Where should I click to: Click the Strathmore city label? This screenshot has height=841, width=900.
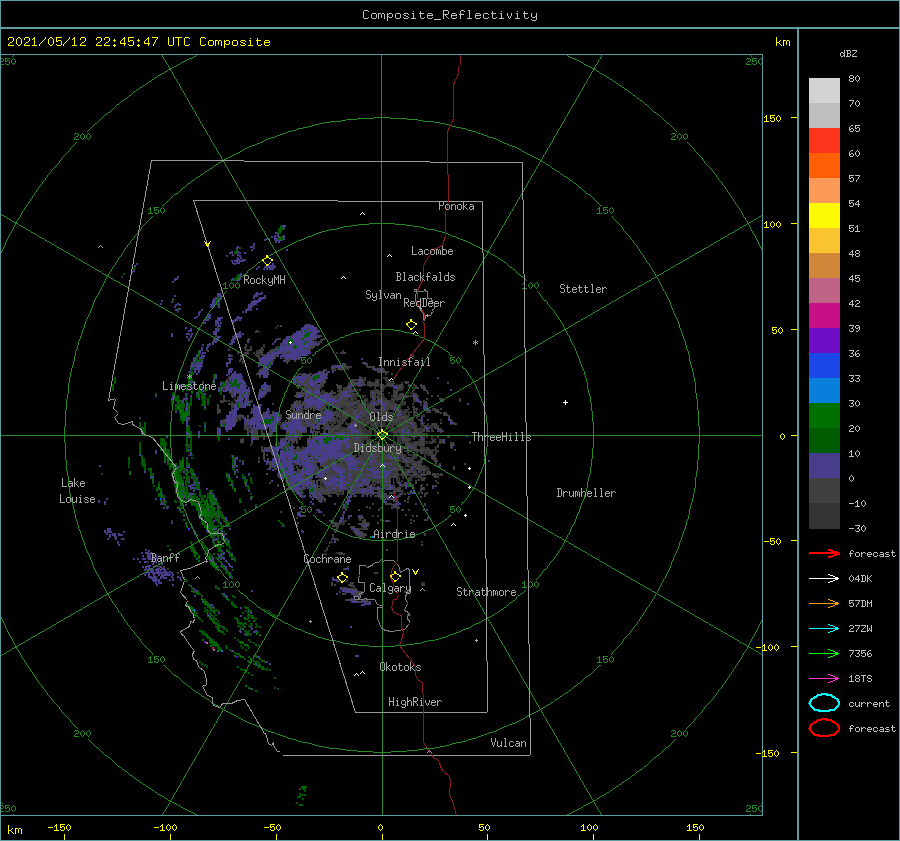pyautogui.click(x=486, y=592)
